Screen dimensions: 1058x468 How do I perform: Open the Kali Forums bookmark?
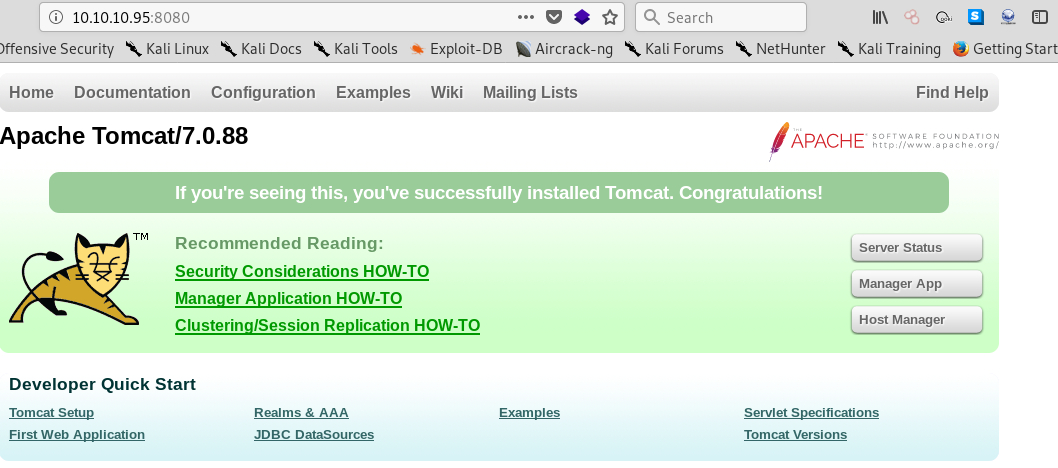coord(674,49)
